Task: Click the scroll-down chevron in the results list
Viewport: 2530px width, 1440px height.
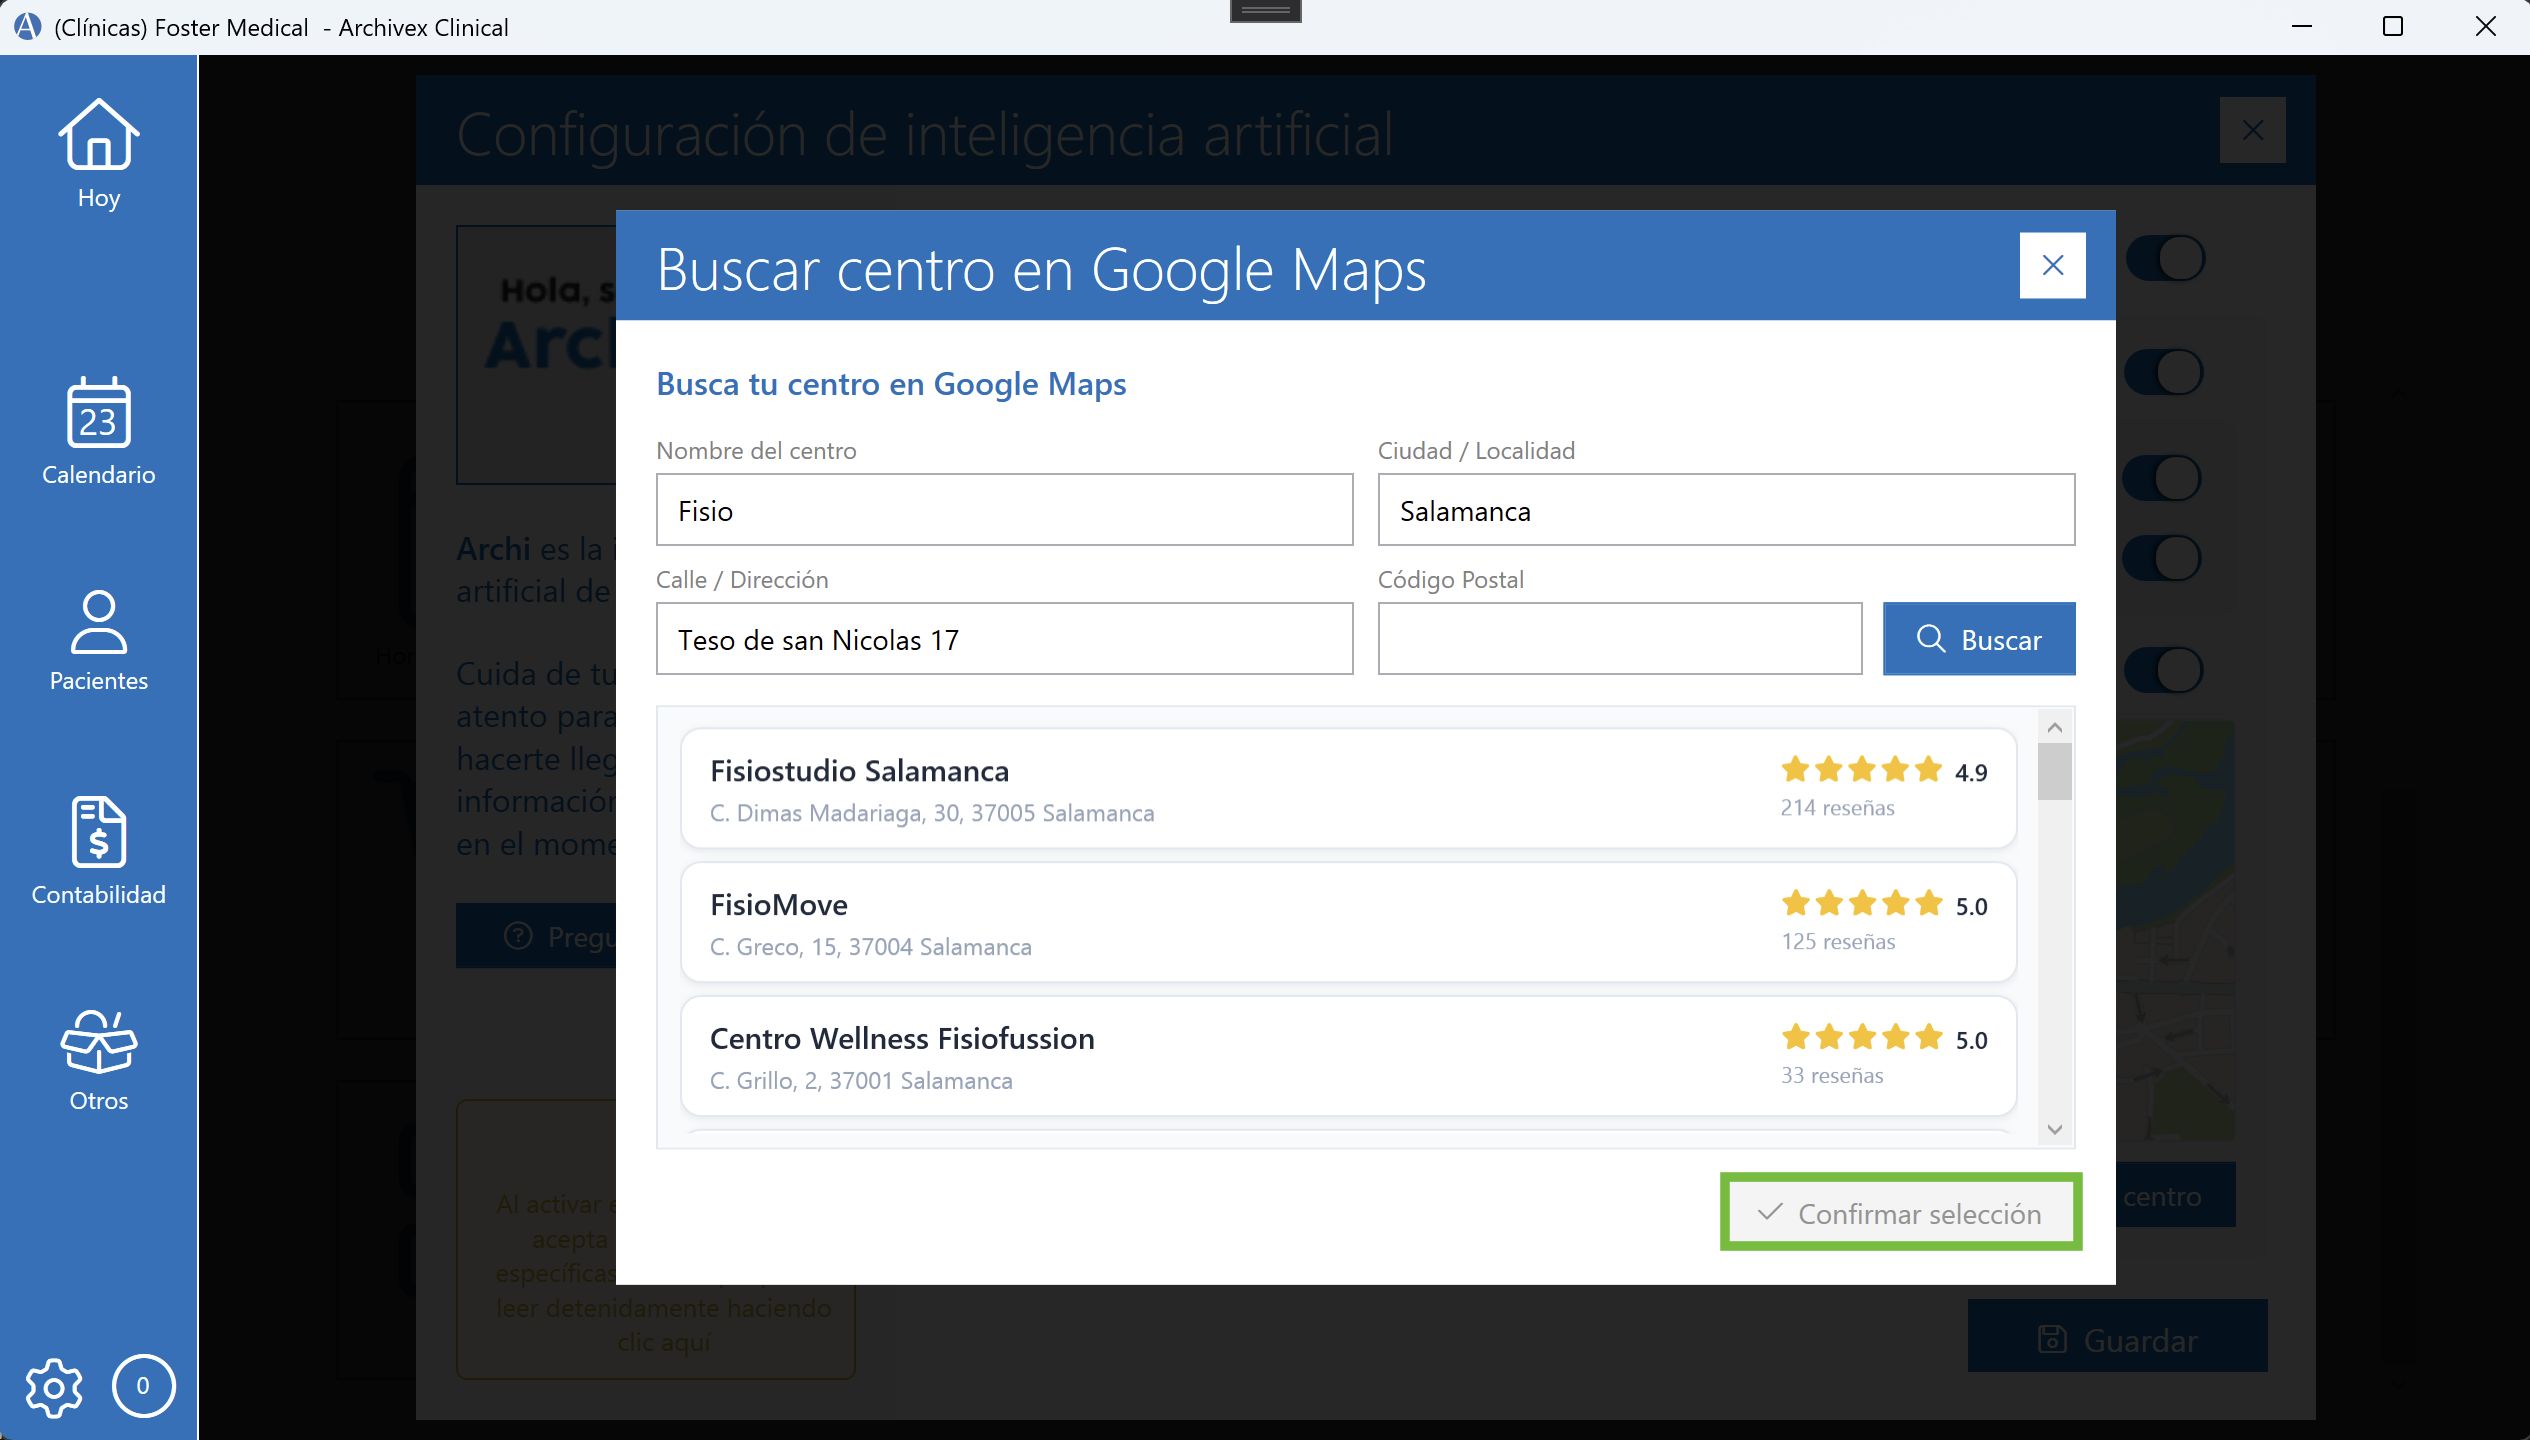Action: 2054,1129
